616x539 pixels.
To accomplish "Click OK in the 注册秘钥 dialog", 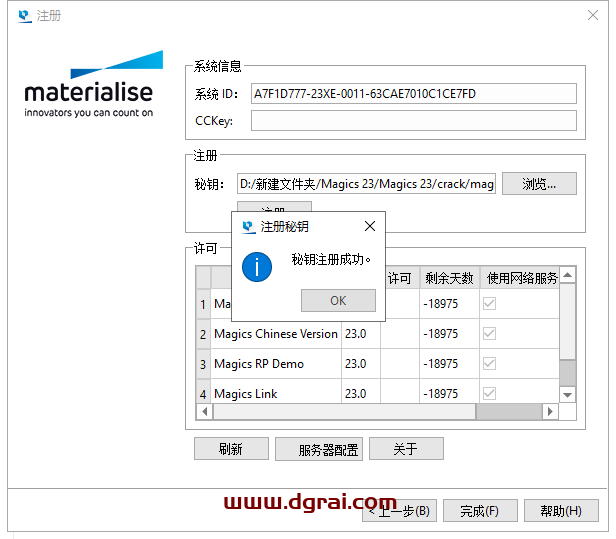I will [338, 301].
